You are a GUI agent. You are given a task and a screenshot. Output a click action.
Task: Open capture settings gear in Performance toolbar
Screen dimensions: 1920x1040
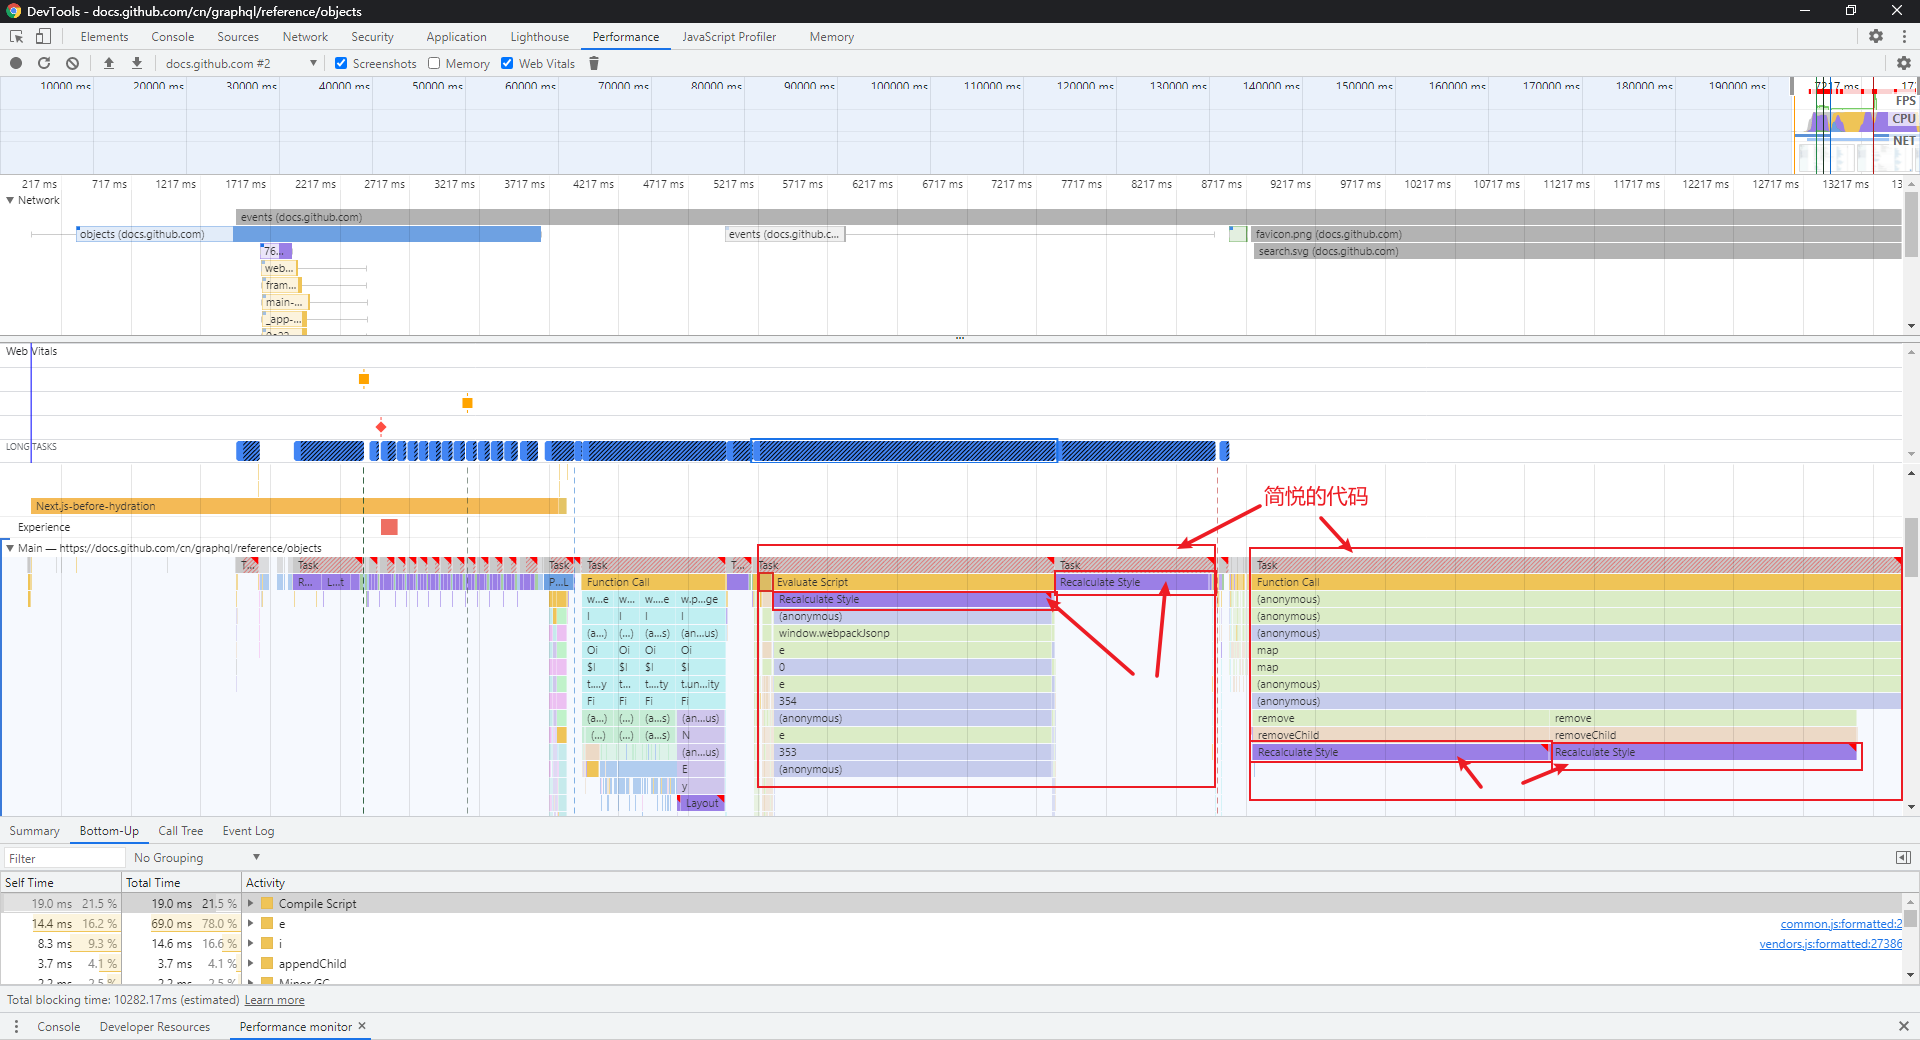[1904, 63]
